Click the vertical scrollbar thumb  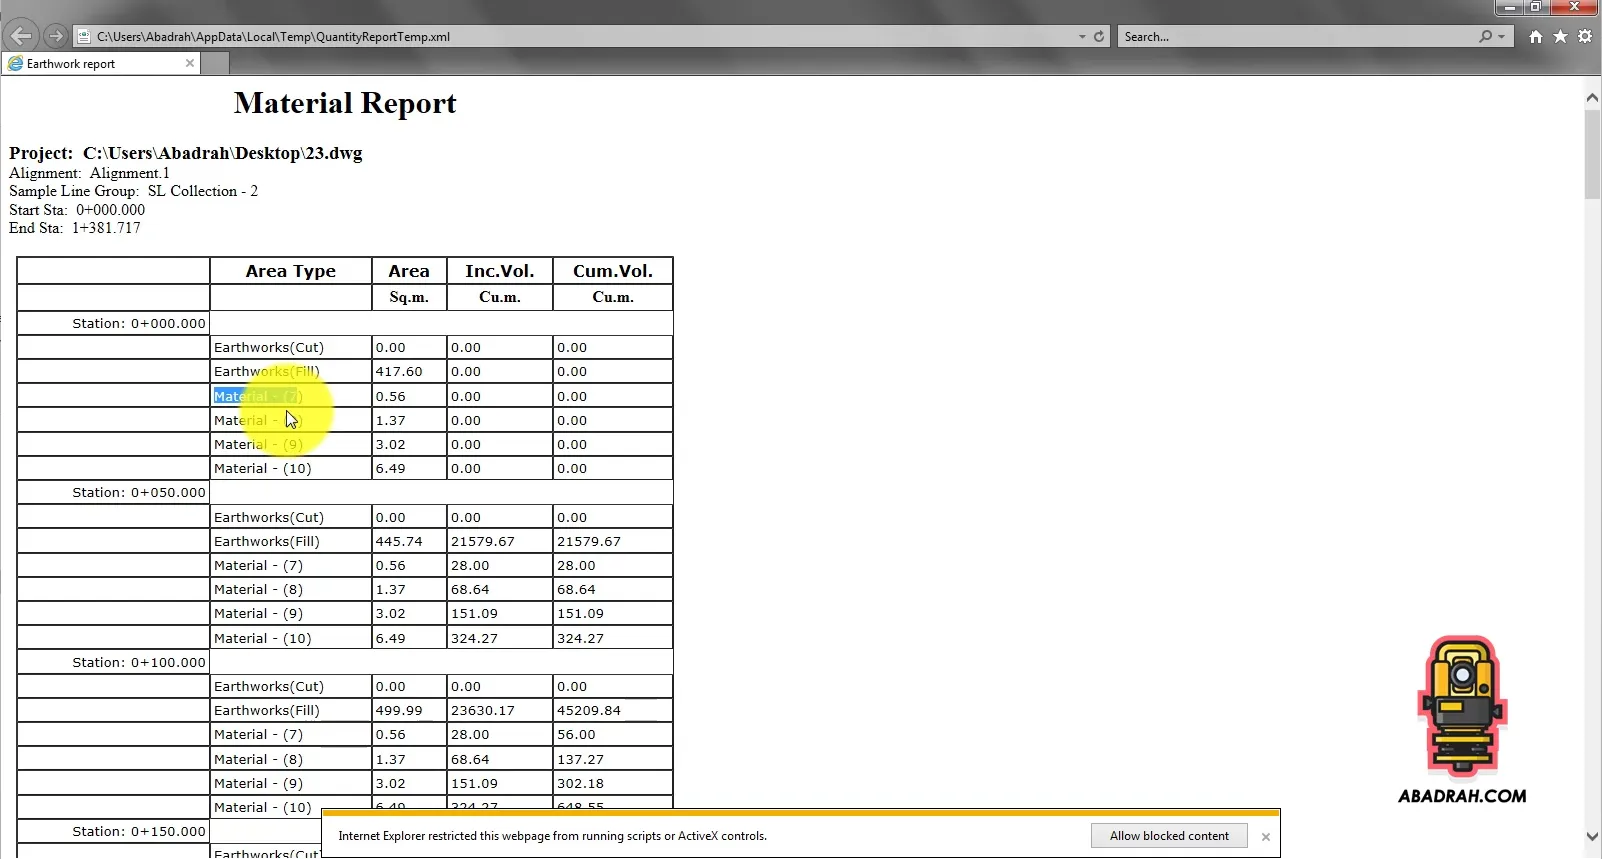coord(1592,155)
